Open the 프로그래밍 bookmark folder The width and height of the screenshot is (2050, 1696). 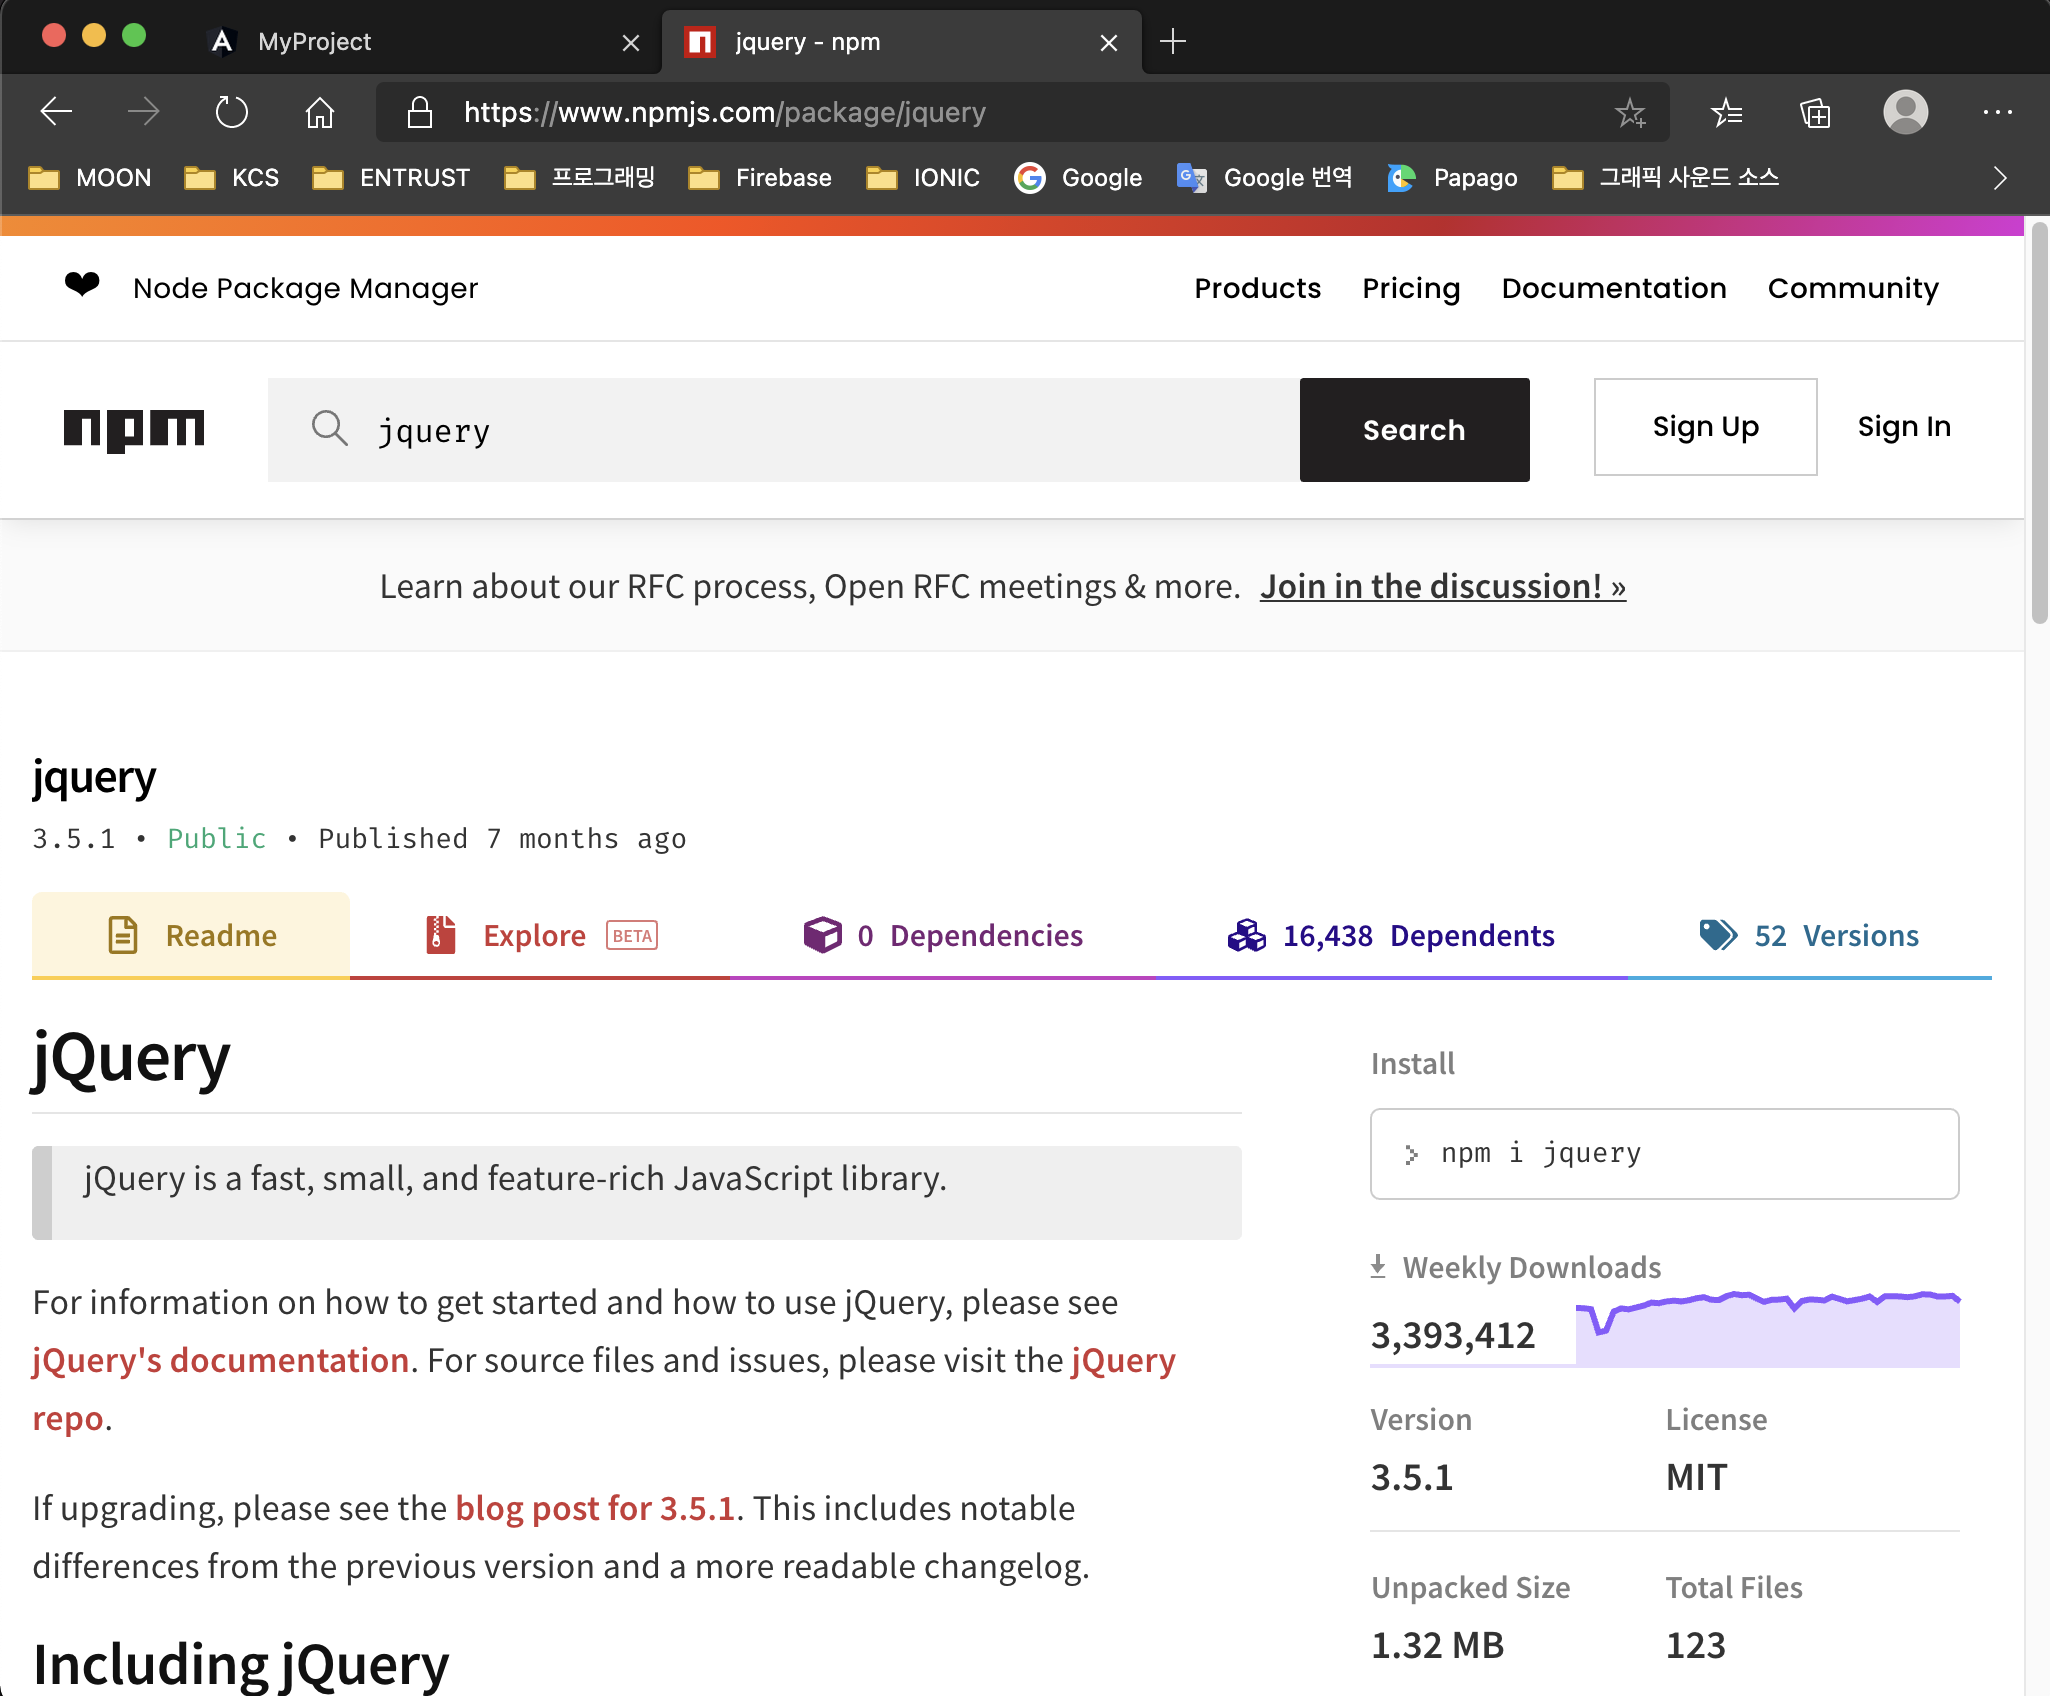coord(580,178)
